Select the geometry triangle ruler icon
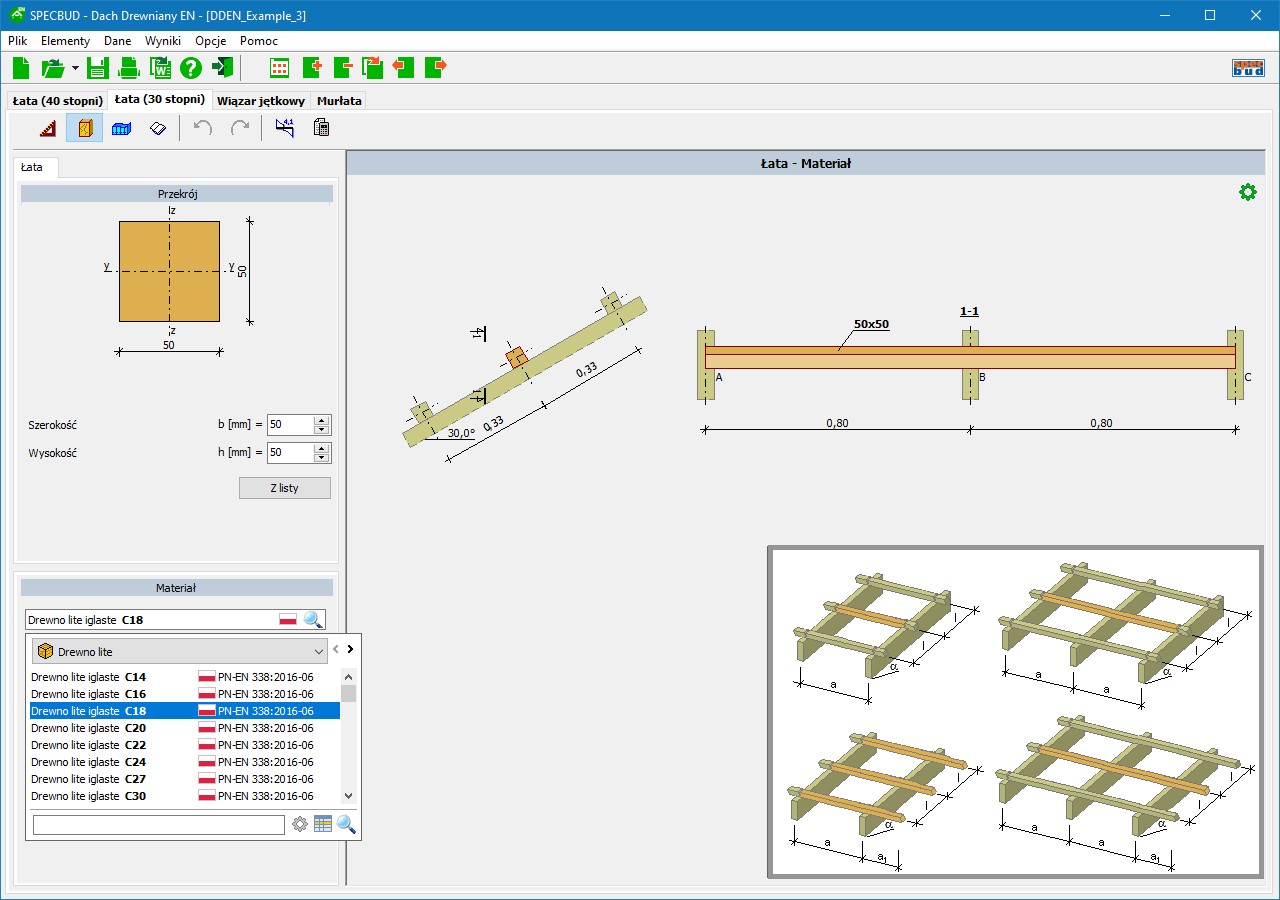The width and height of the screenshot is (1280, 900). (x=47, y=128)
